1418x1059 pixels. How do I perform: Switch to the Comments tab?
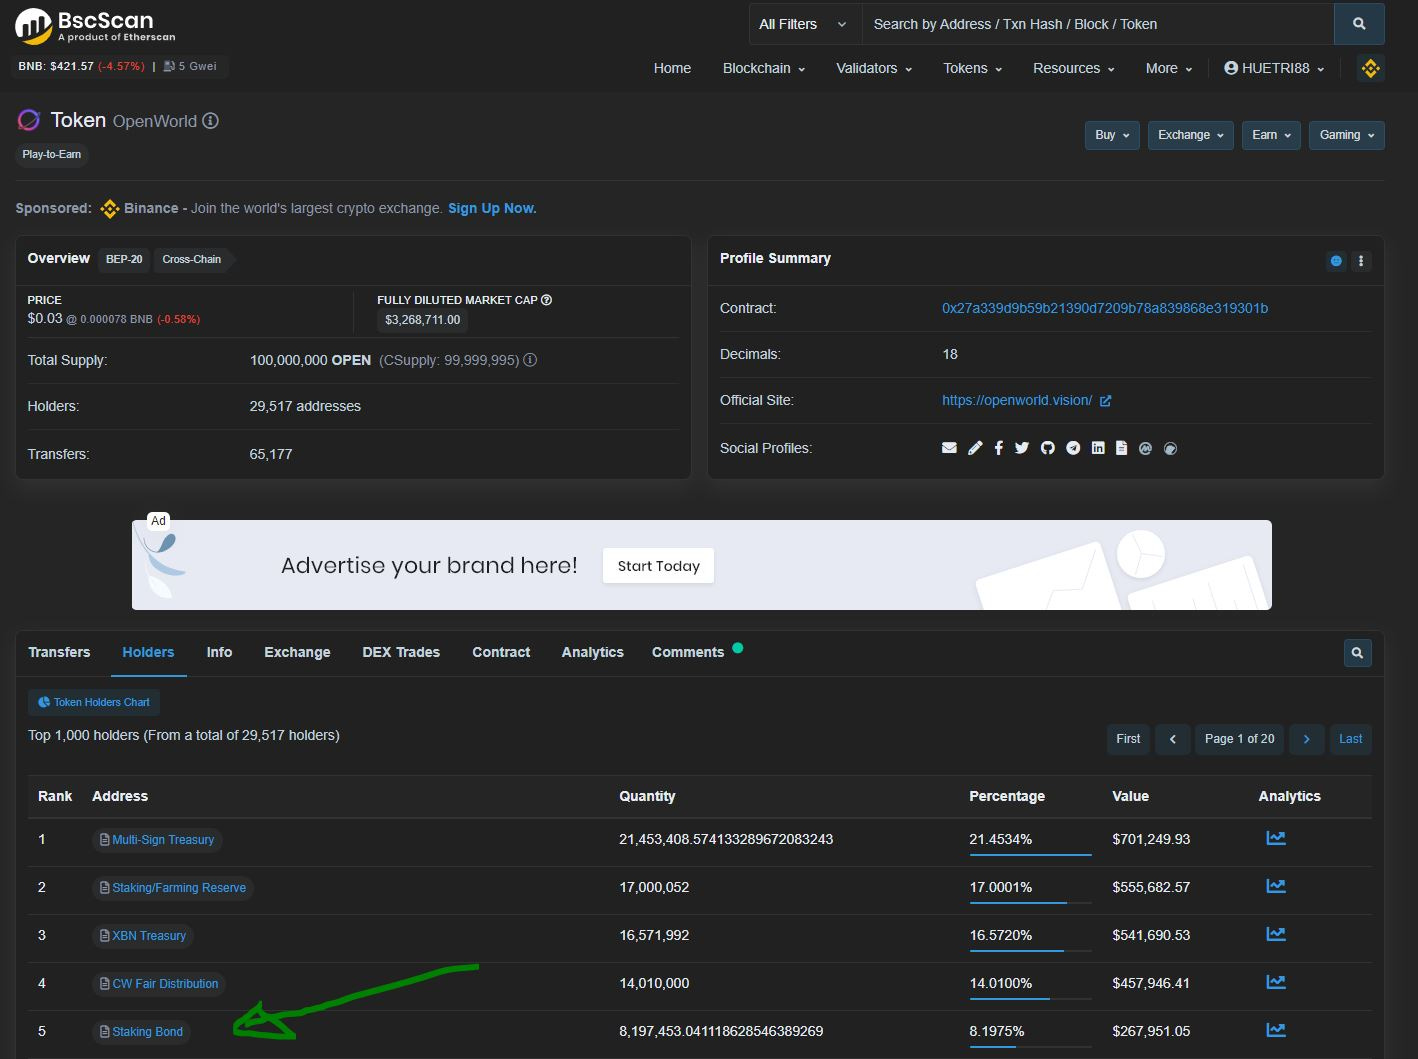(x=688, y=652)
